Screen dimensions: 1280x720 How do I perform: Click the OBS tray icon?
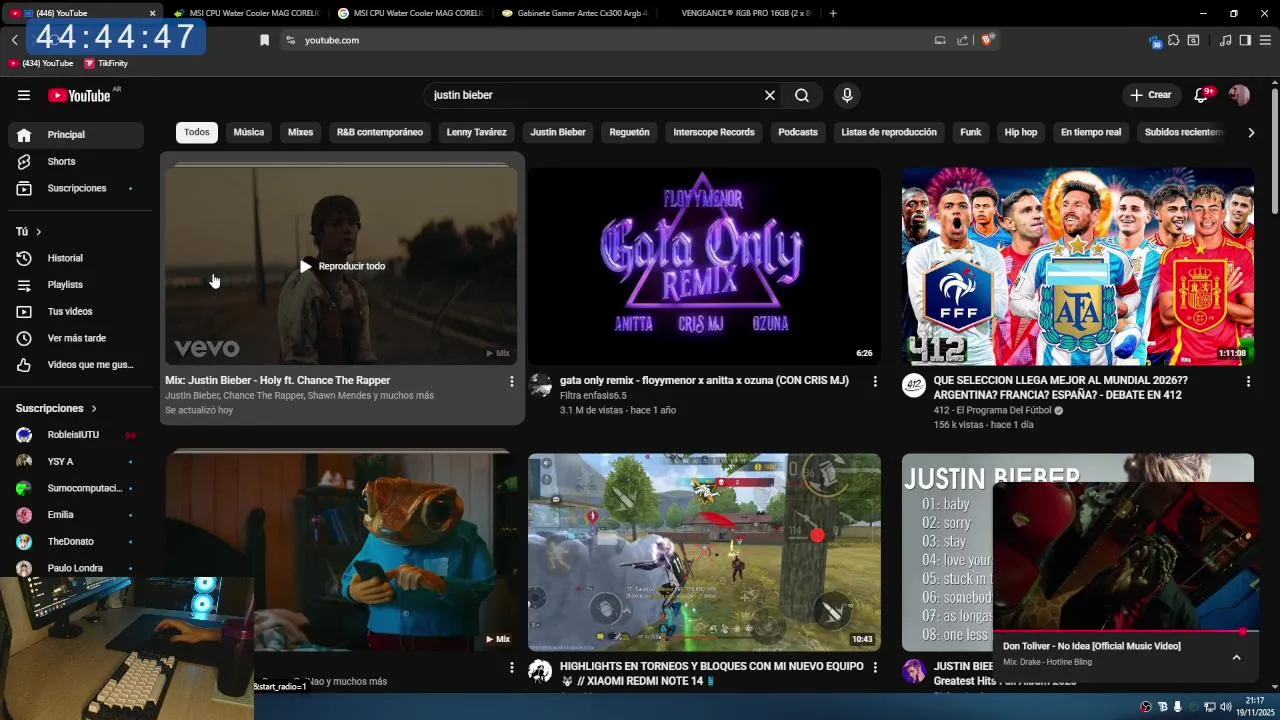coord(1146,707)
